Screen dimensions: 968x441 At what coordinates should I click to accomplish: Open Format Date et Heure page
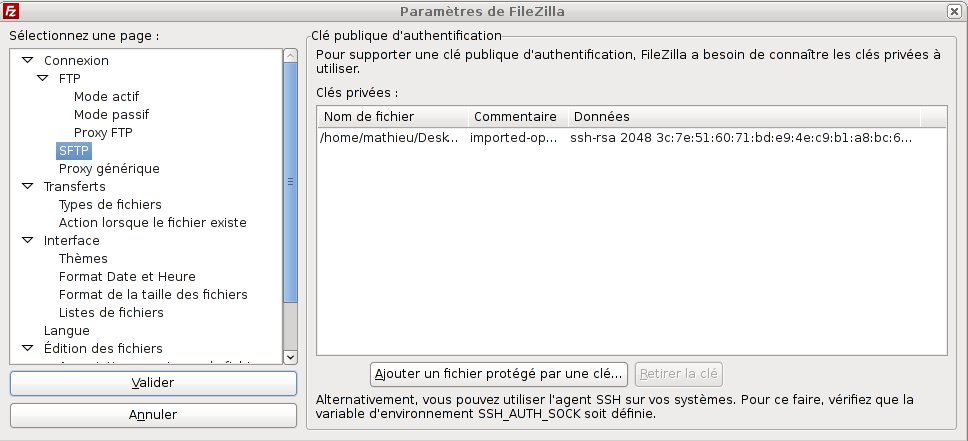(127, 276)
